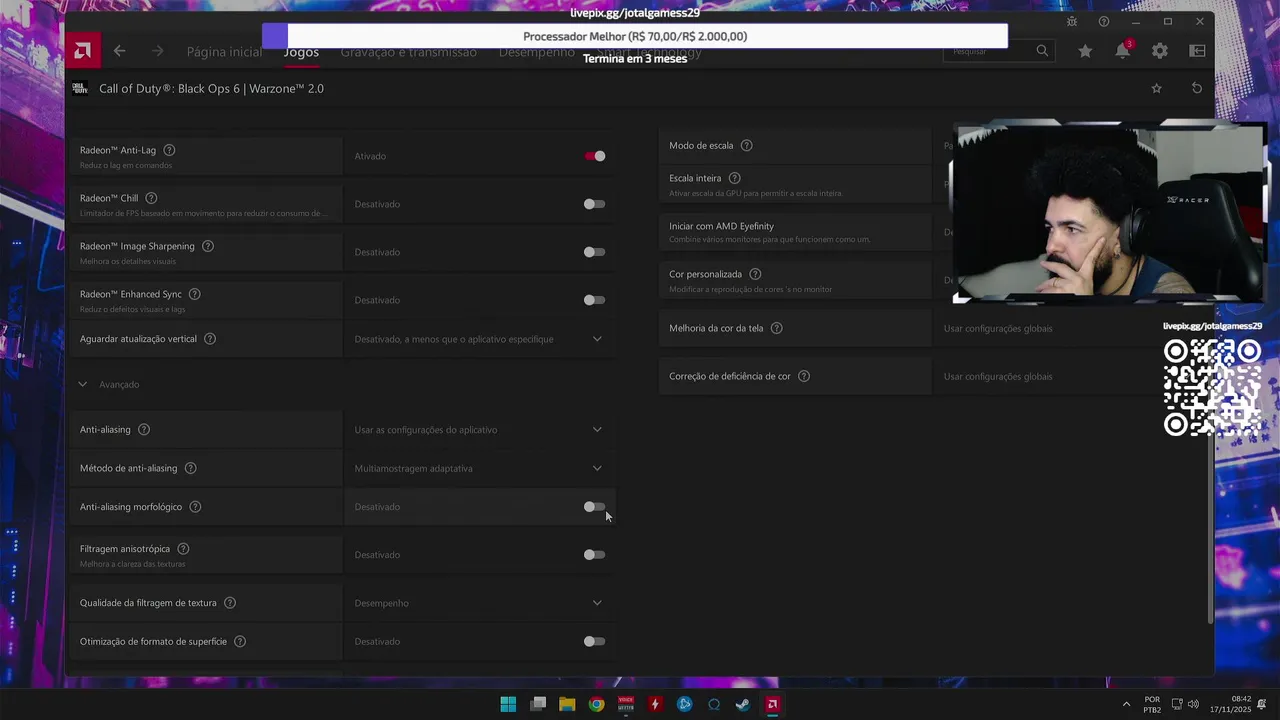Enable Radeon Image Sharpening switch
Screen dimensions: 1280x720
(x=595, y=252)
